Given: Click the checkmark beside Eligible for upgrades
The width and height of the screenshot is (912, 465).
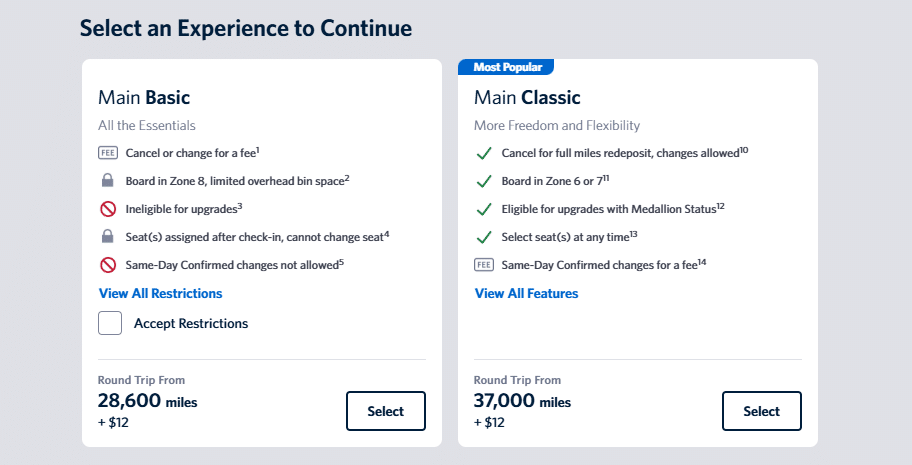Looking at the screenshot, I should 483,209.
